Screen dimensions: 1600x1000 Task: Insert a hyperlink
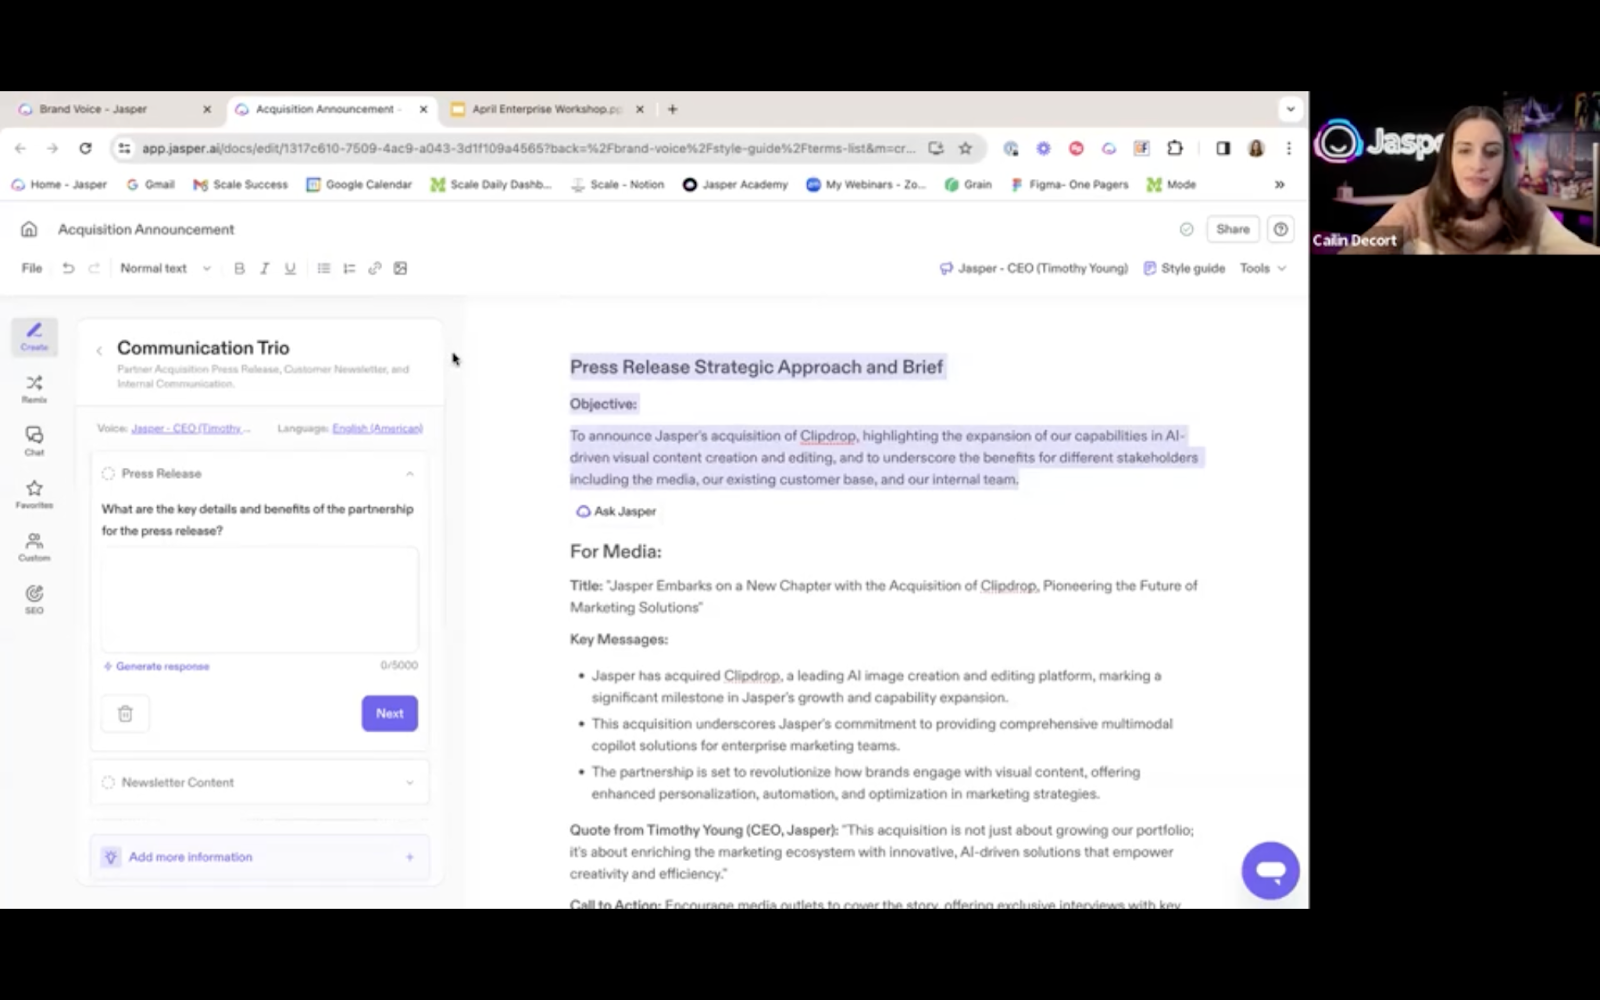pos(375,268)
